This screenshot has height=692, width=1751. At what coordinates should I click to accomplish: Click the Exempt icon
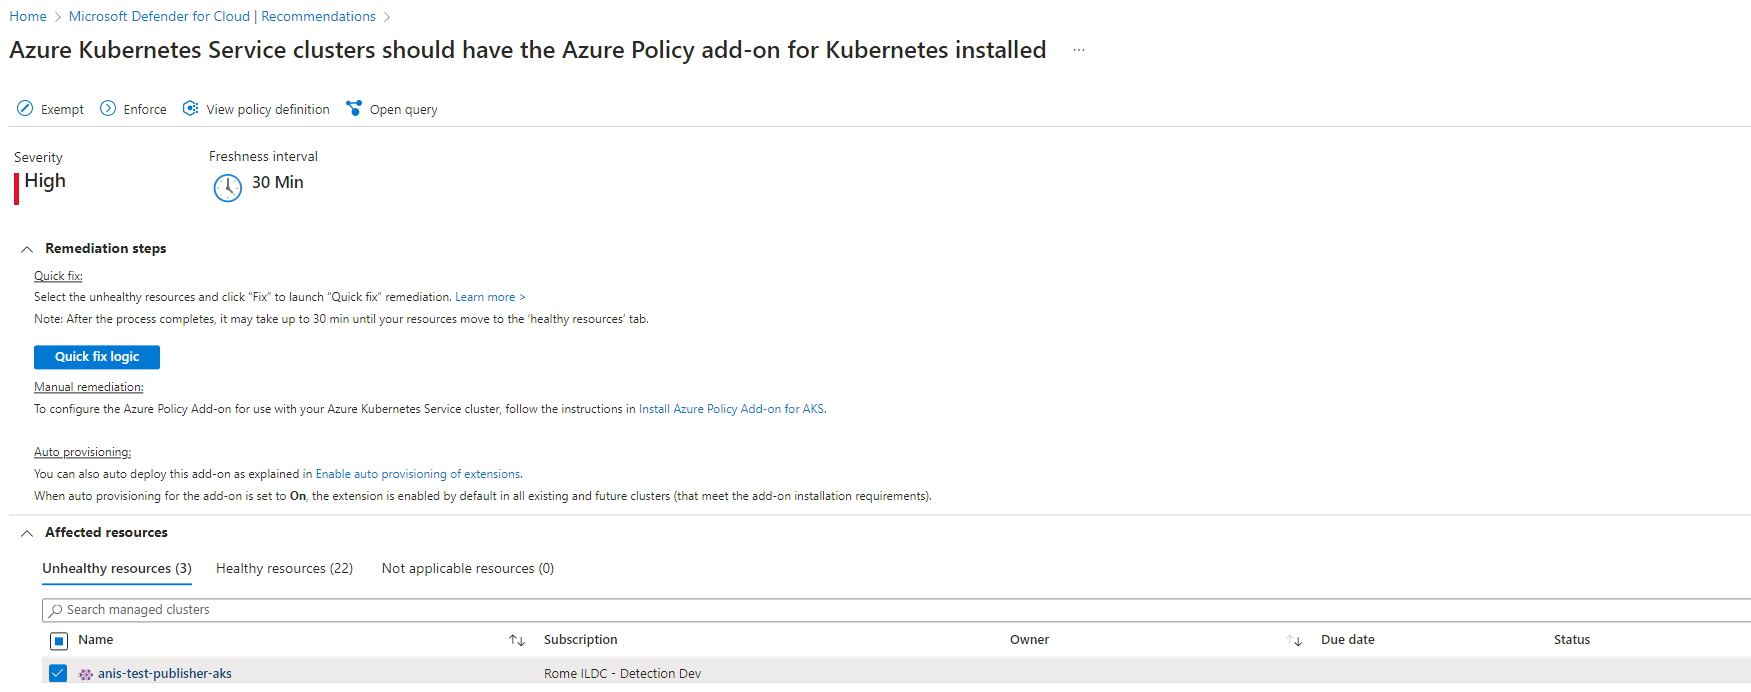tap(25, 109)
